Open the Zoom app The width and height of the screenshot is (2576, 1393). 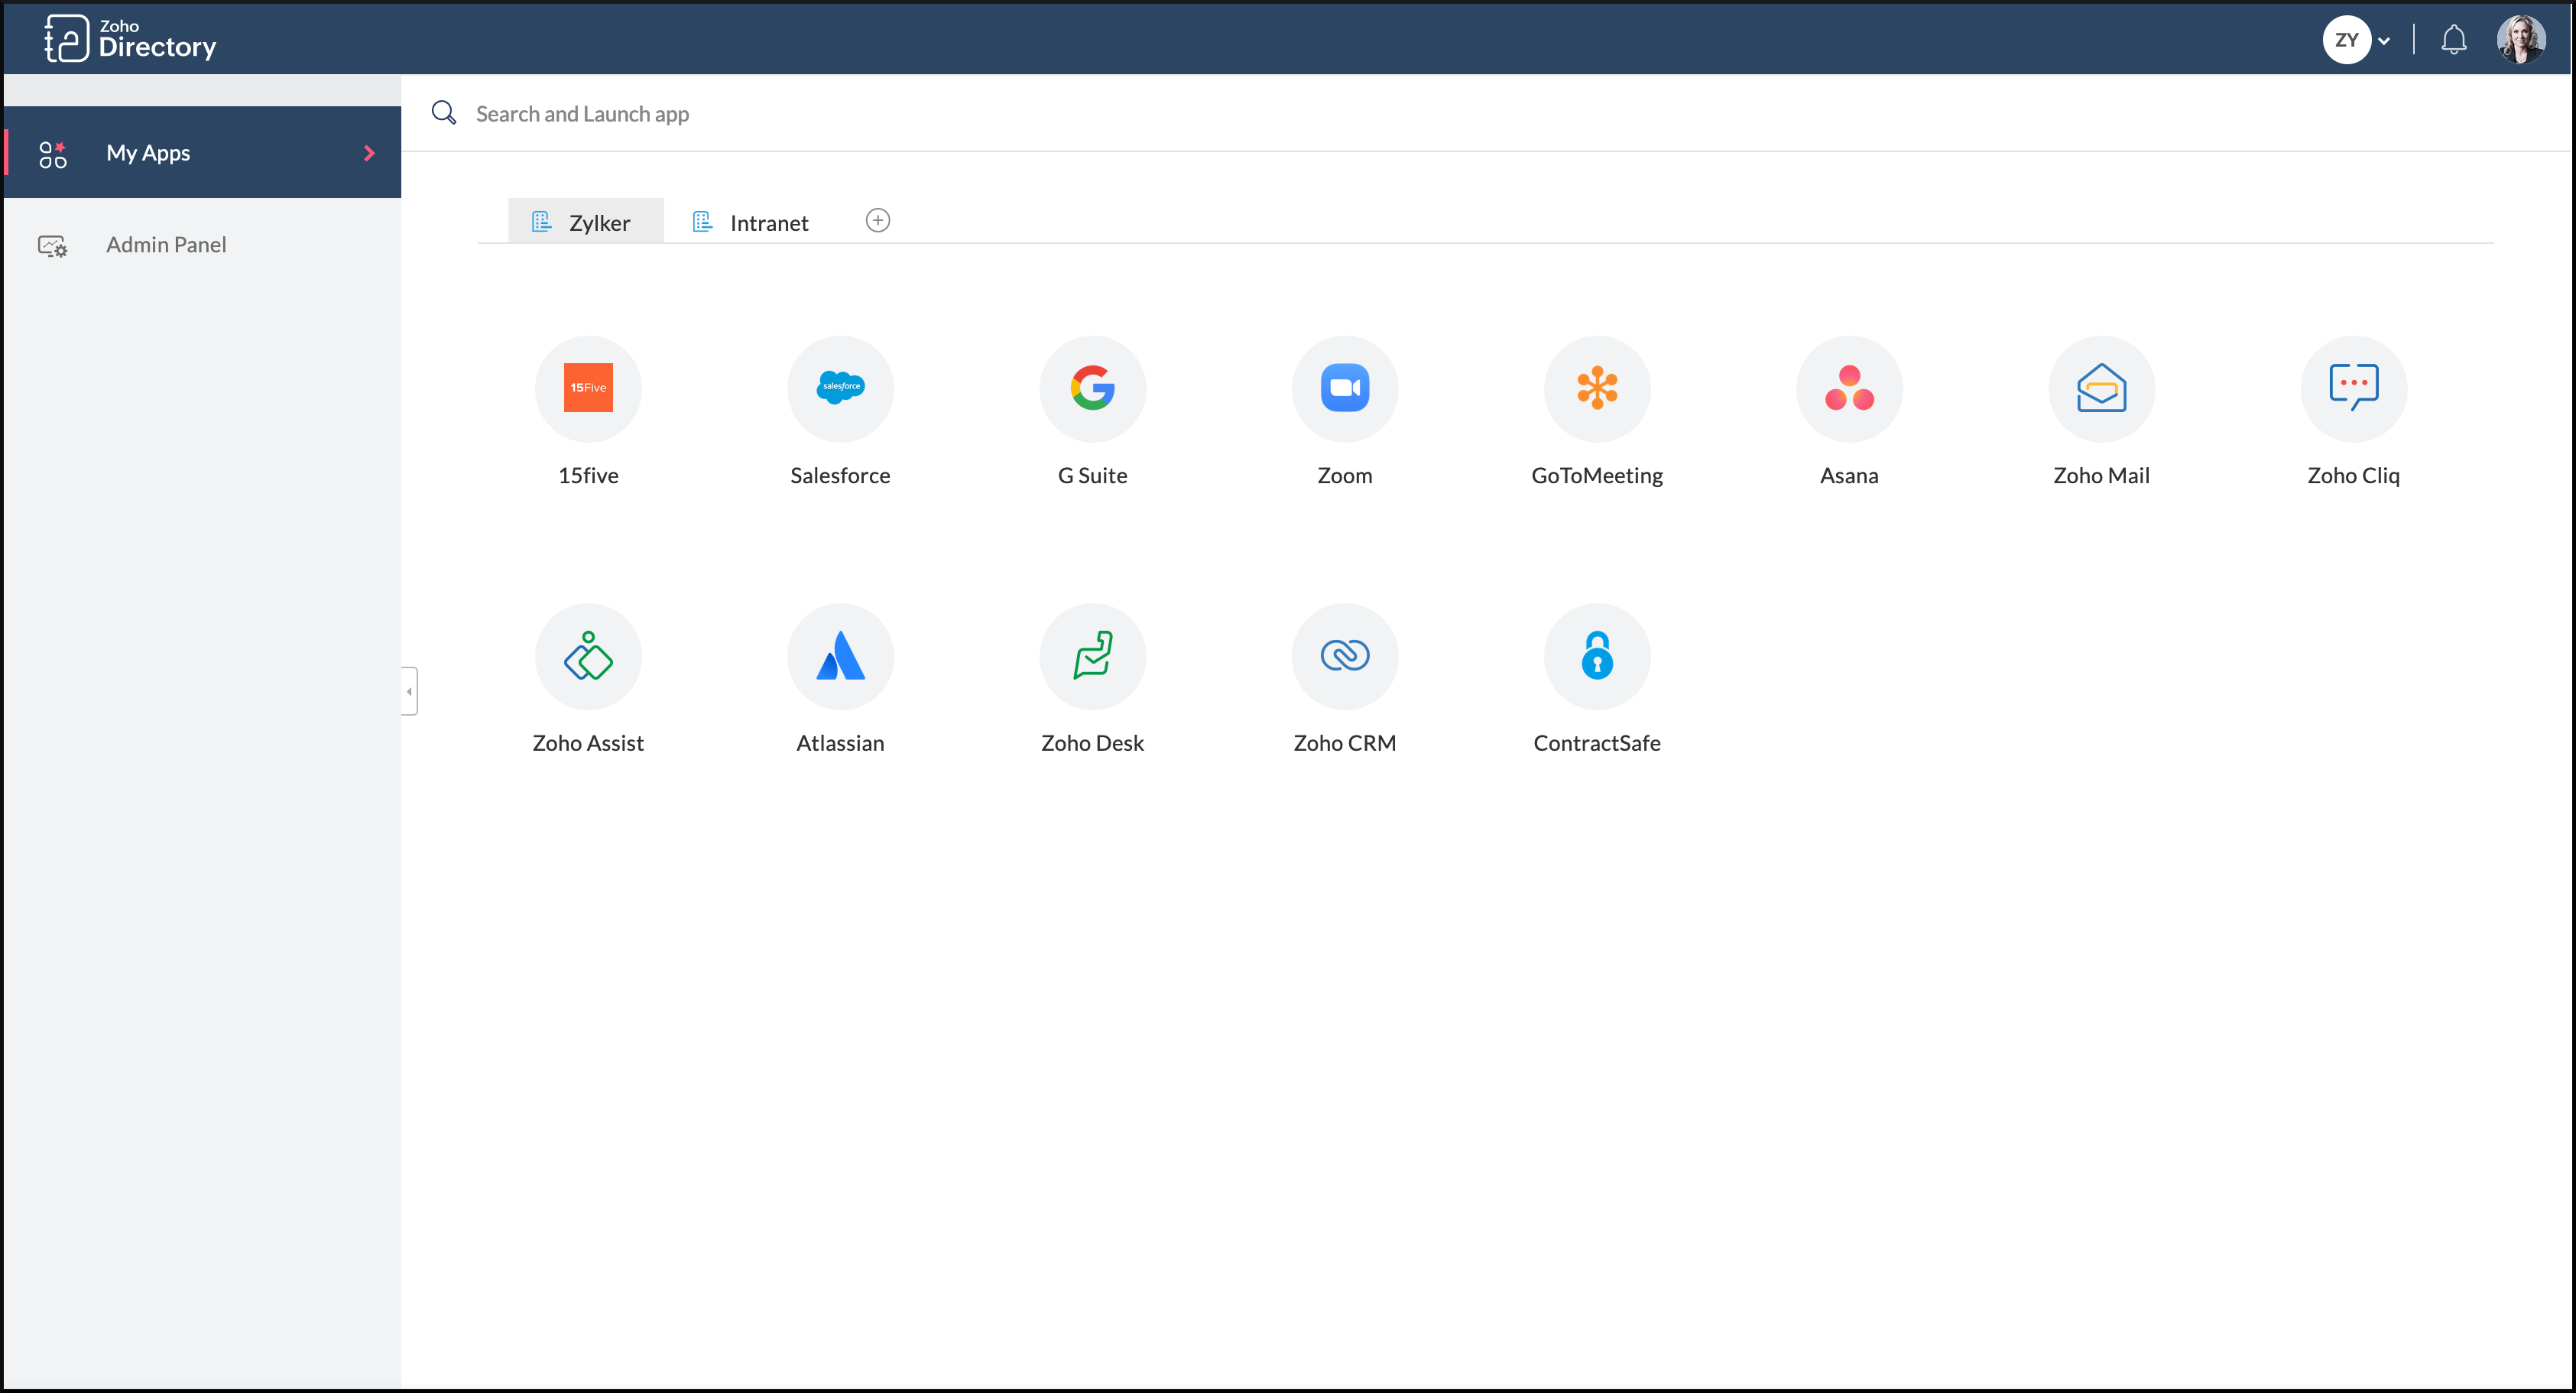[x=1344, y=388]
